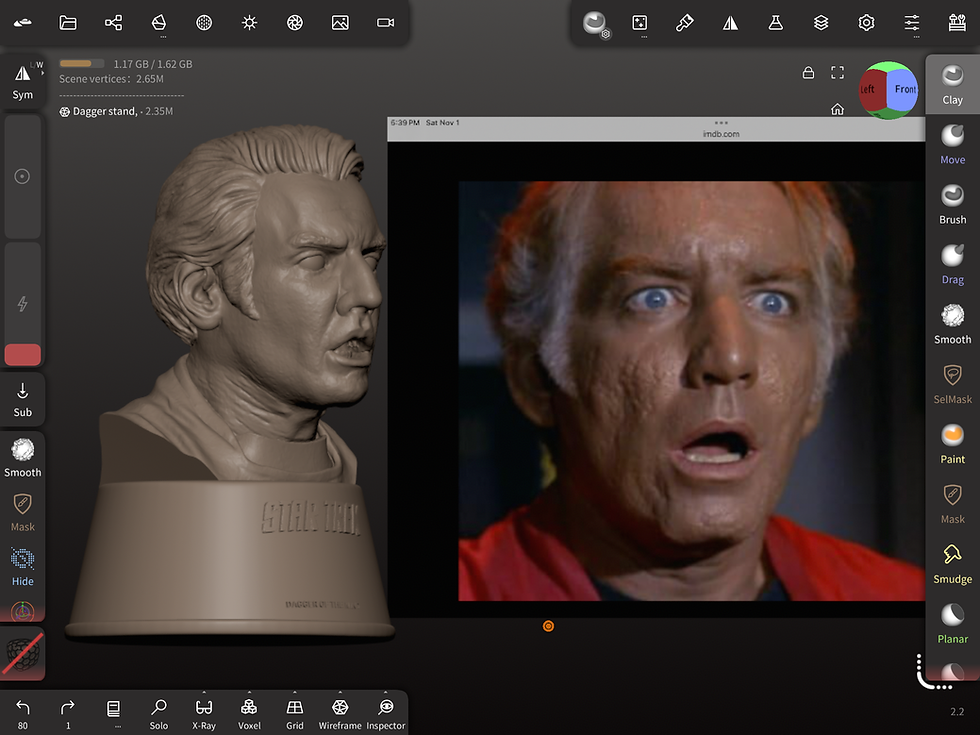
Task: Open the Layers stack menu
Action: (x=821, y=23)
